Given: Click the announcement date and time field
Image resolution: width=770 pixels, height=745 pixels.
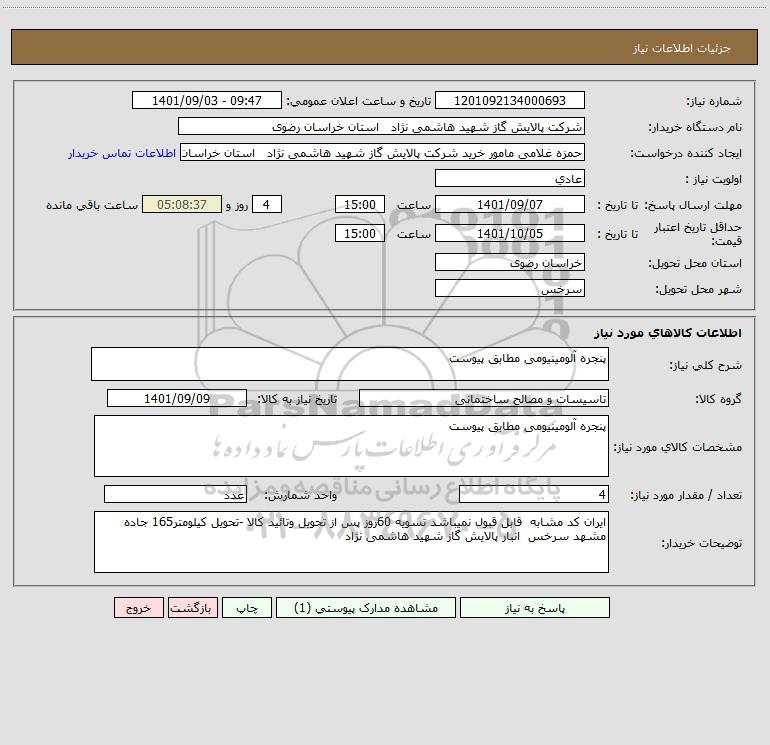Looking at the screenshot, I should pyautogui.click(x=207, y=100).
